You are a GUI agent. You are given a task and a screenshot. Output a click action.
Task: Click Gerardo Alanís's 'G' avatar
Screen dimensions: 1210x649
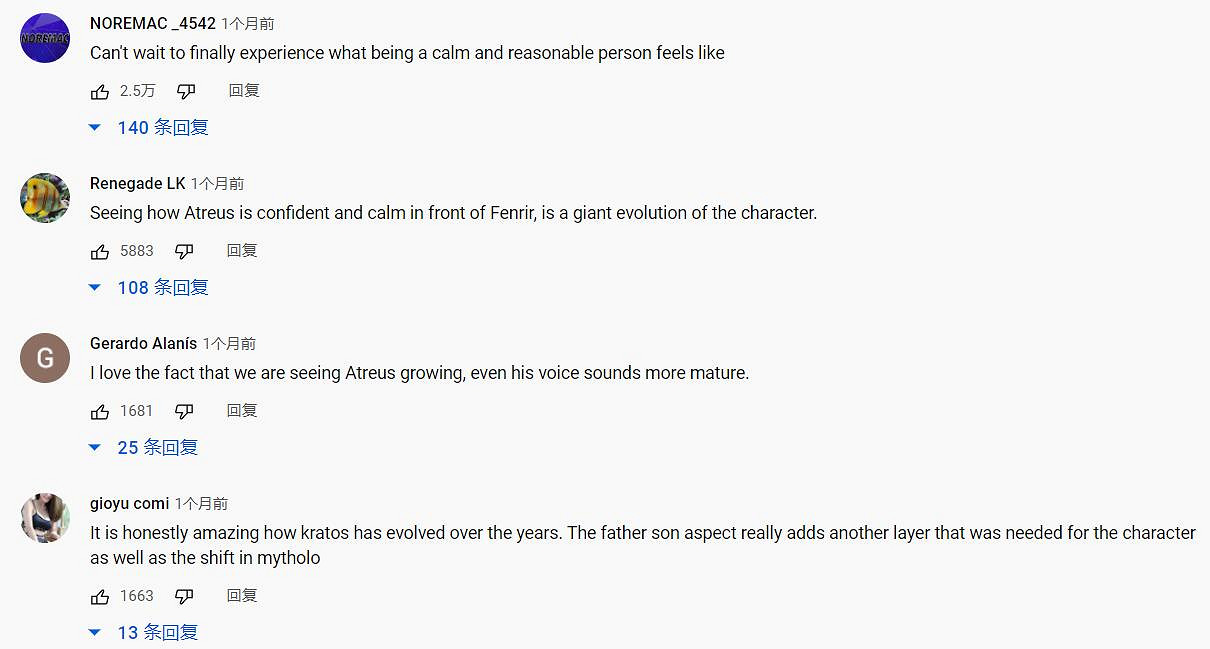(x=45, y=358)
